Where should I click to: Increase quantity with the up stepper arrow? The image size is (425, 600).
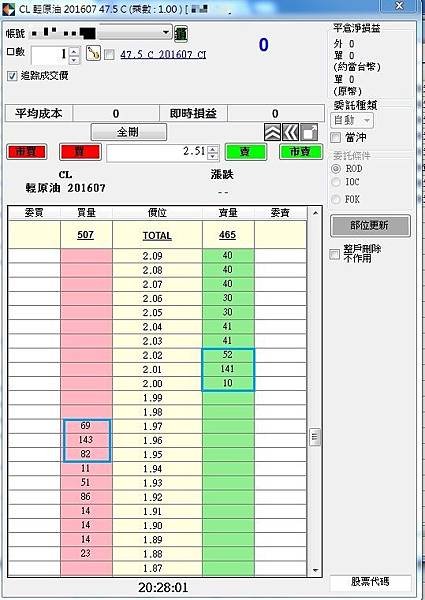point(75,51)
